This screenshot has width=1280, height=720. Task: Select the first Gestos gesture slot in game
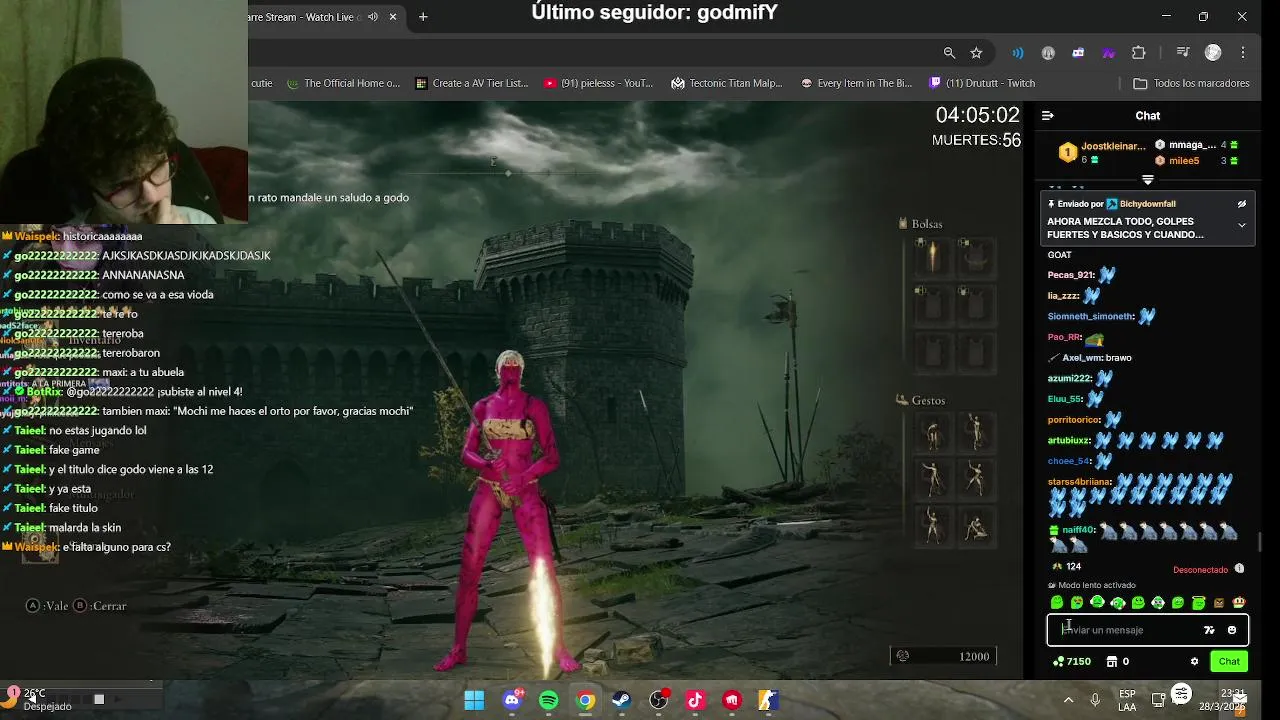click(932, 432)
